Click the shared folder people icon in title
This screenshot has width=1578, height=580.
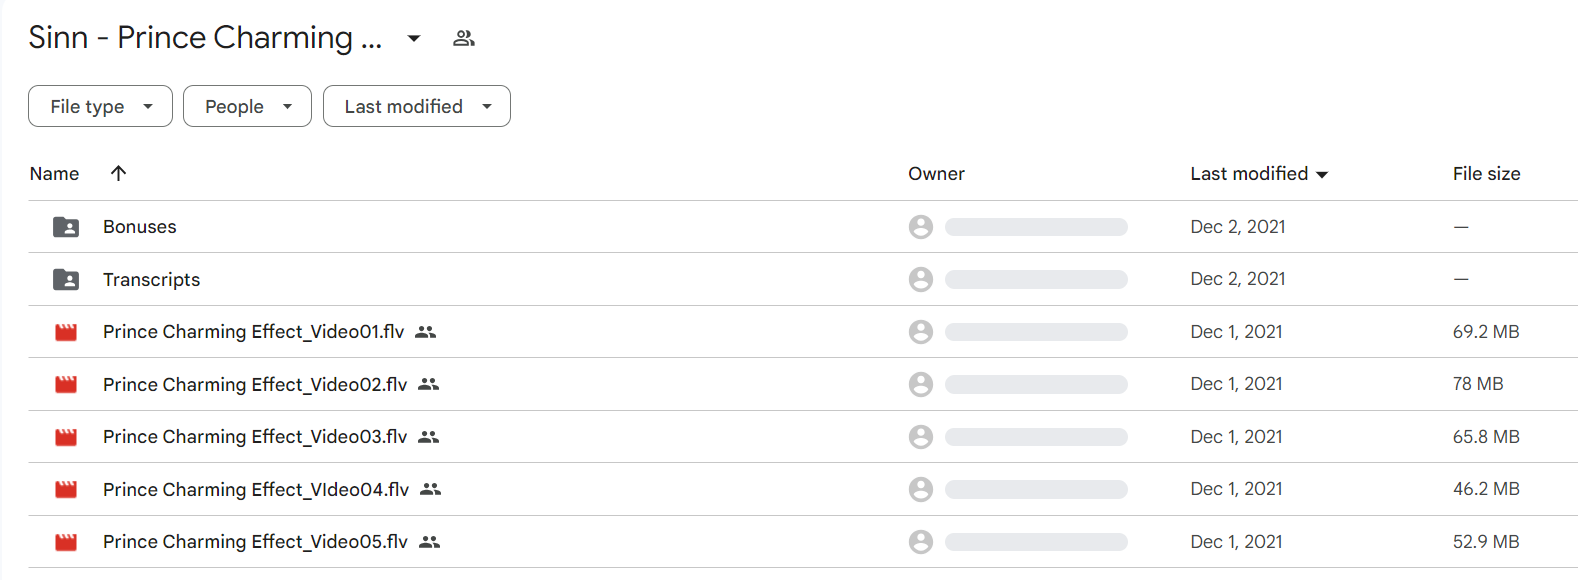(463, 38)
